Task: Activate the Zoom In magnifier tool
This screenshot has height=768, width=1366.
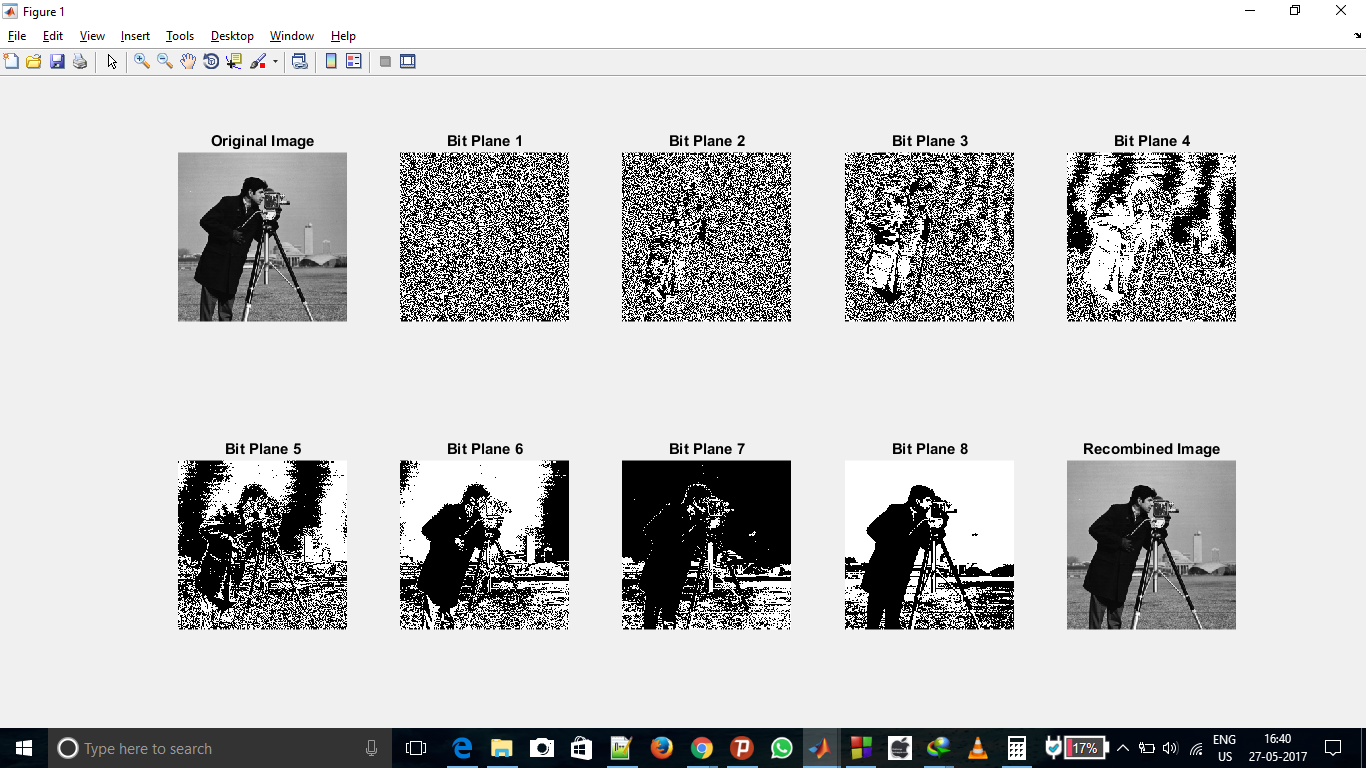Action: 142,62
